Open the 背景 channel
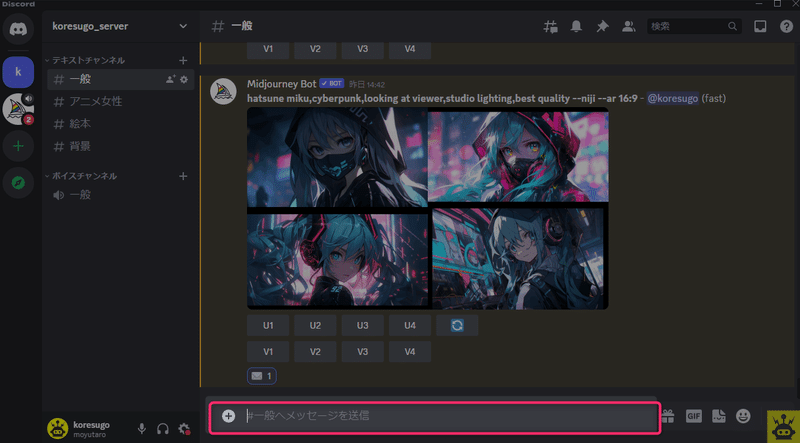The width and height of the screenshot is (800, 443). tap(120, 146)
